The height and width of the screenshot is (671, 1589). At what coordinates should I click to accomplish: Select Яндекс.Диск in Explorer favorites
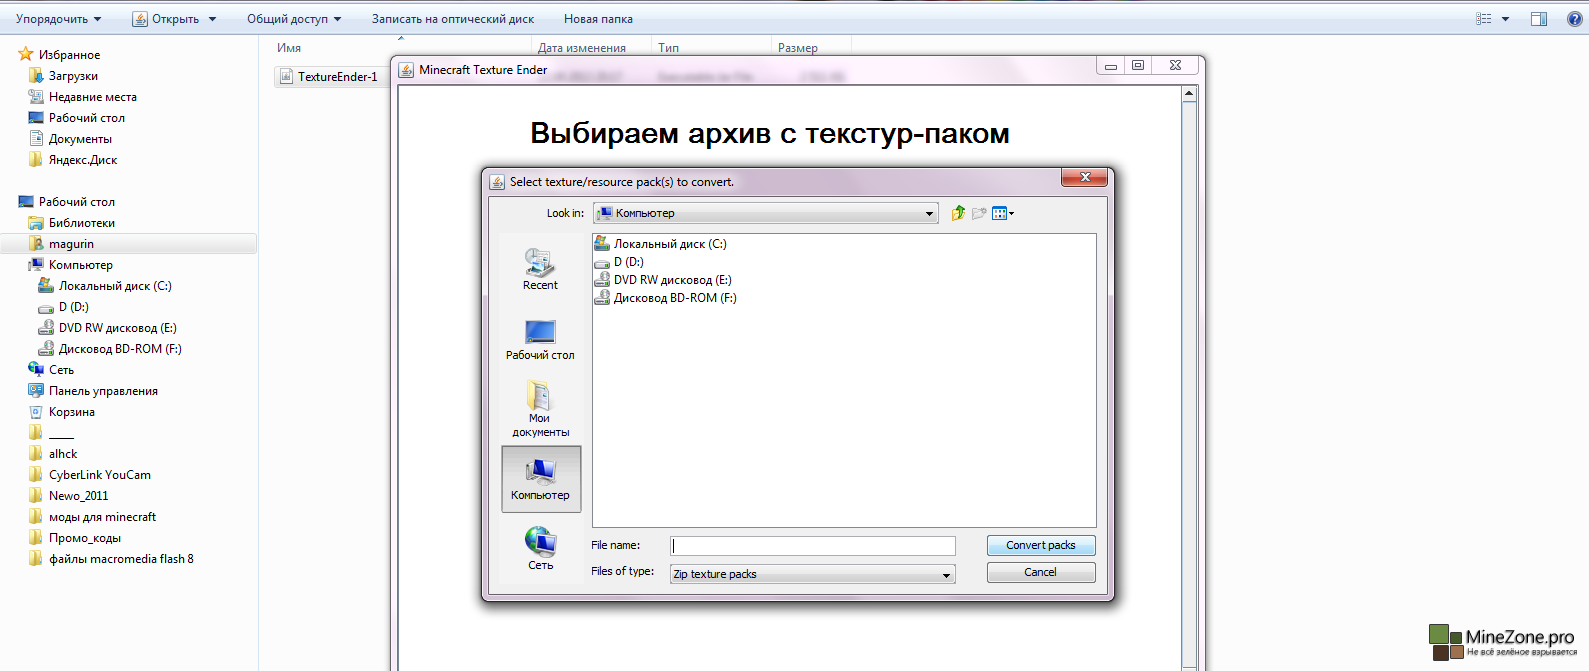point(82,160)
